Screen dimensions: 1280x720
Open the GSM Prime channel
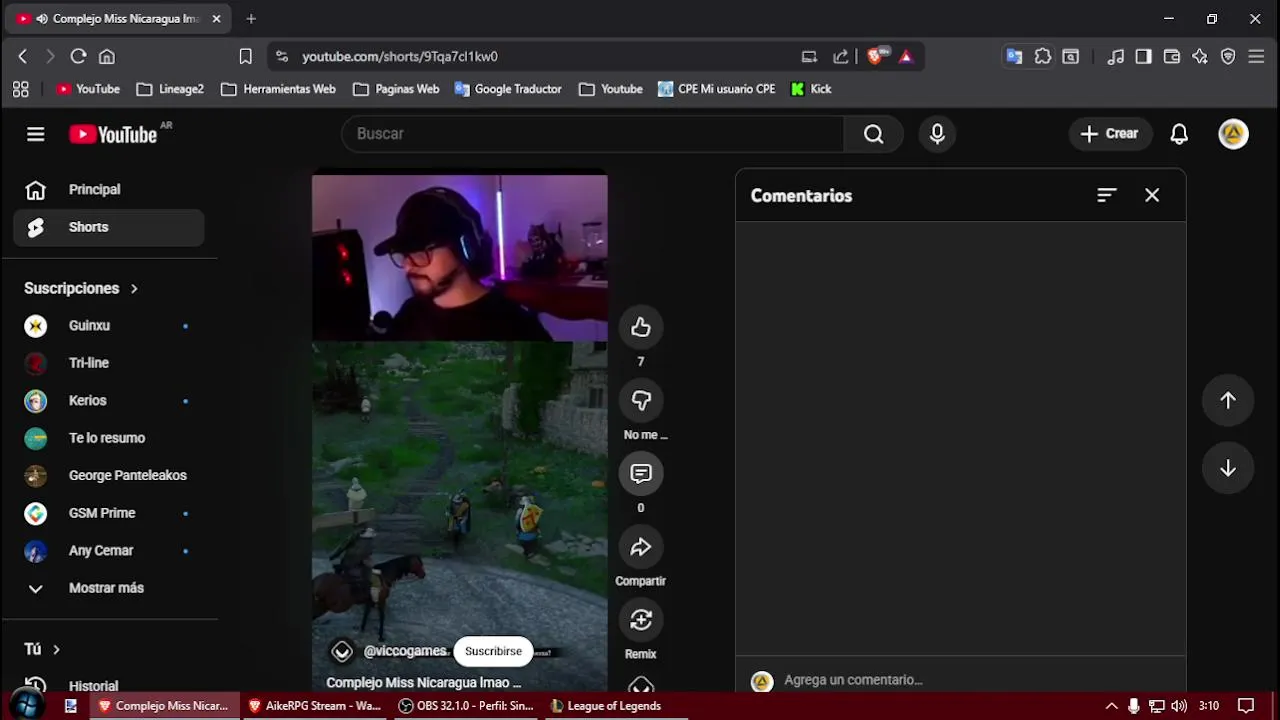pyautogui.click(x=109, y=513)
